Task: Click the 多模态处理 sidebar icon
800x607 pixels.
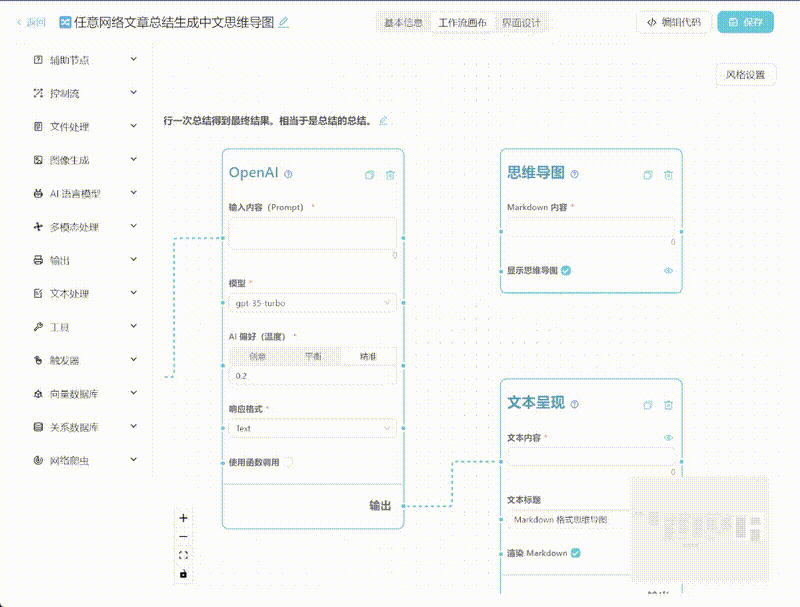Action: pyautogui.click(x=38, y=226)
